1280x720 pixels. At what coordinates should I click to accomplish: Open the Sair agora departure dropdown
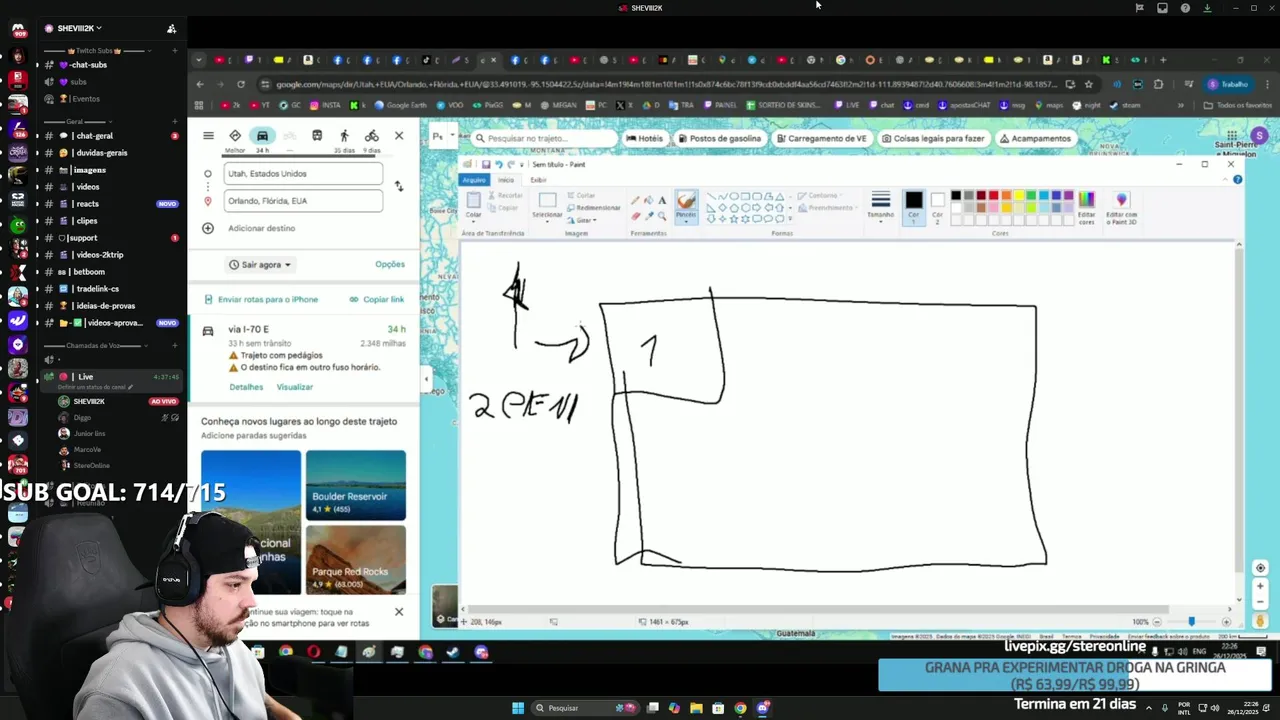[260, 265]
